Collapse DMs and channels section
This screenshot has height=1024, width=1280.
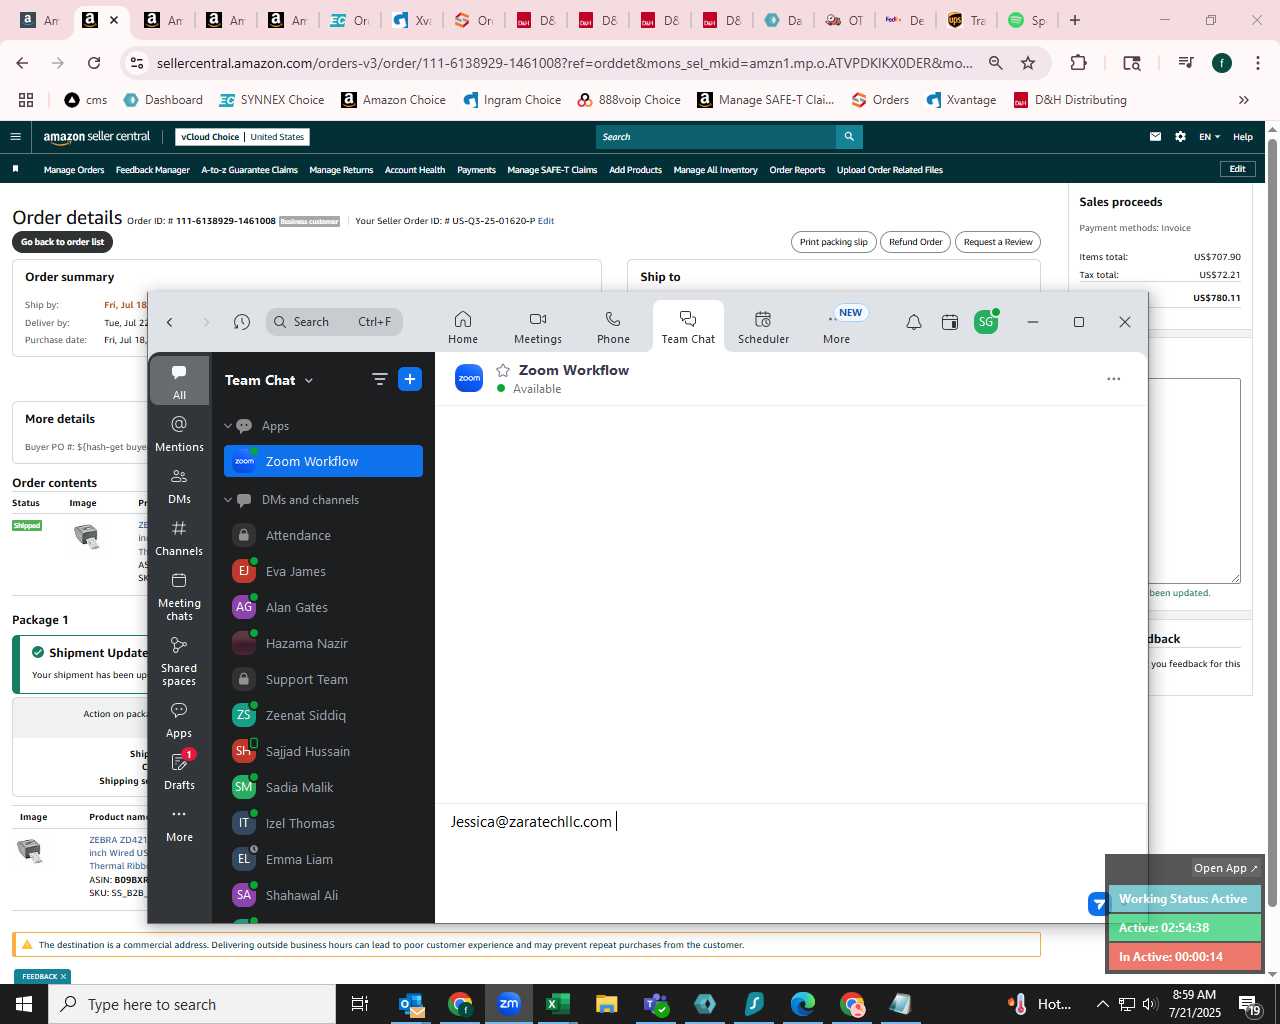point(228,500)
